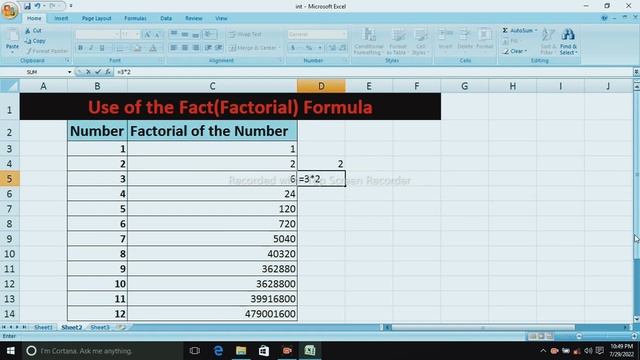Switch to the View tab
The width and height of the screenshot is (640, 360).
point(221,18)
